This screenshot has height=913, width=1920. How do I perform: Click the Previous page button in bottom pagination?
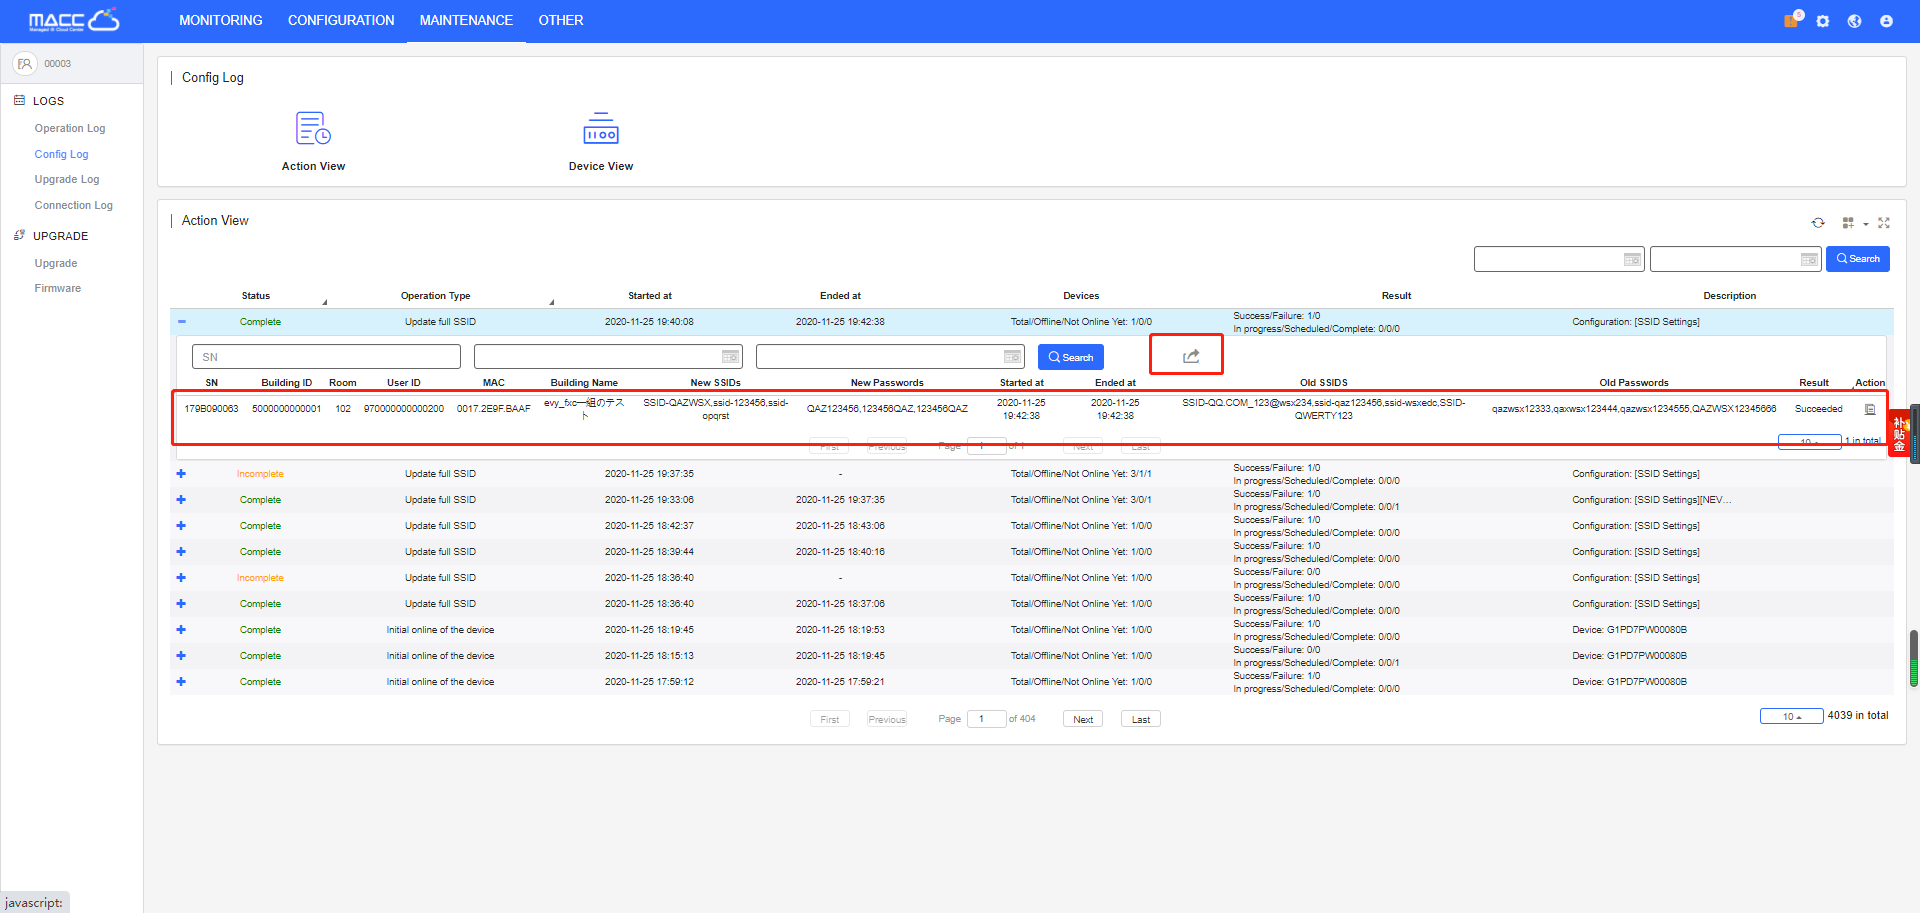point(887,719)
